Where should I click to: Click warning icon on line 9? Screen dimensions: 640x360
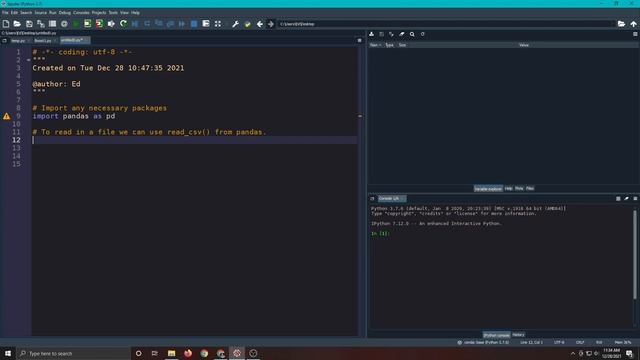click(x=7, y=116)
